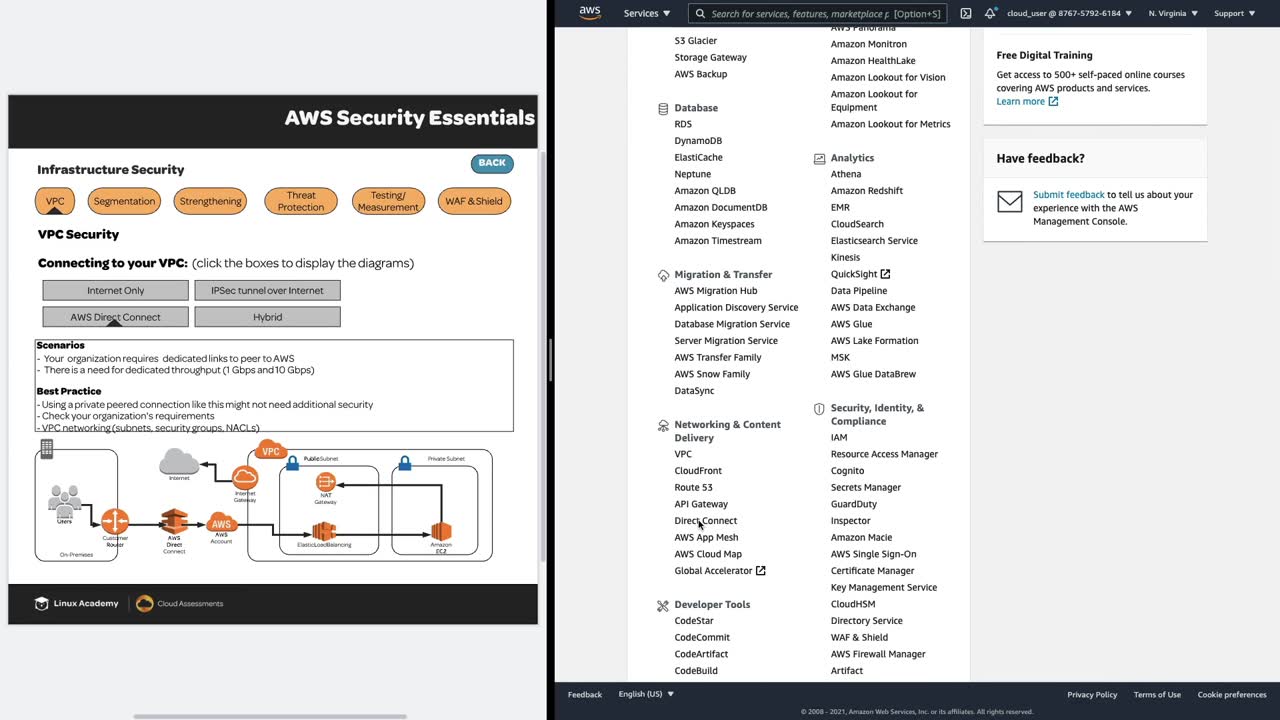Open the IAM service link

(839, 437)
